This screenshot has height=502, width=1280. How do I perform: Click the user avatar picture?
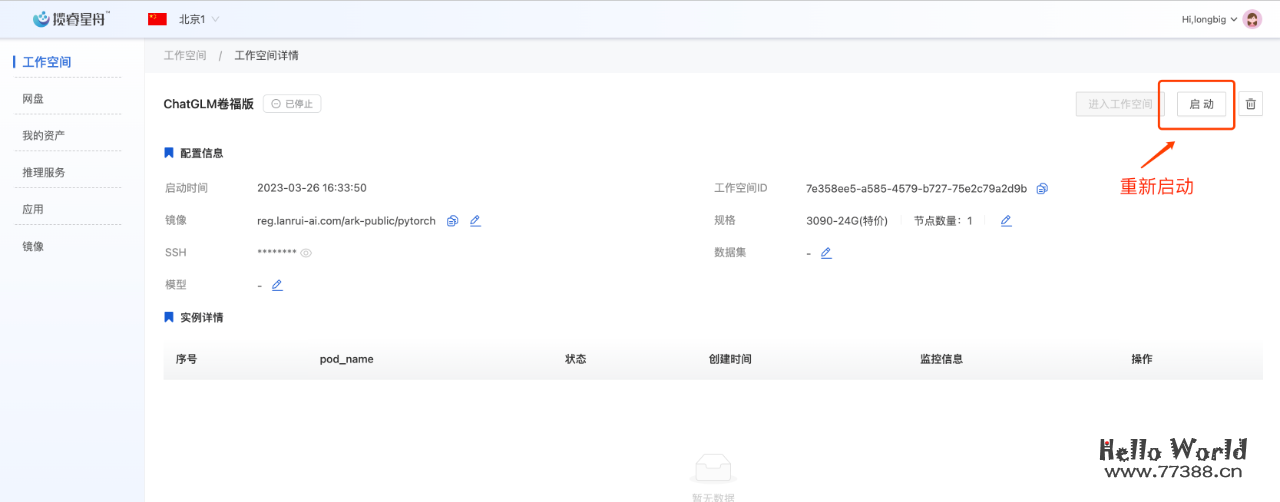(x=1252, y=19)
